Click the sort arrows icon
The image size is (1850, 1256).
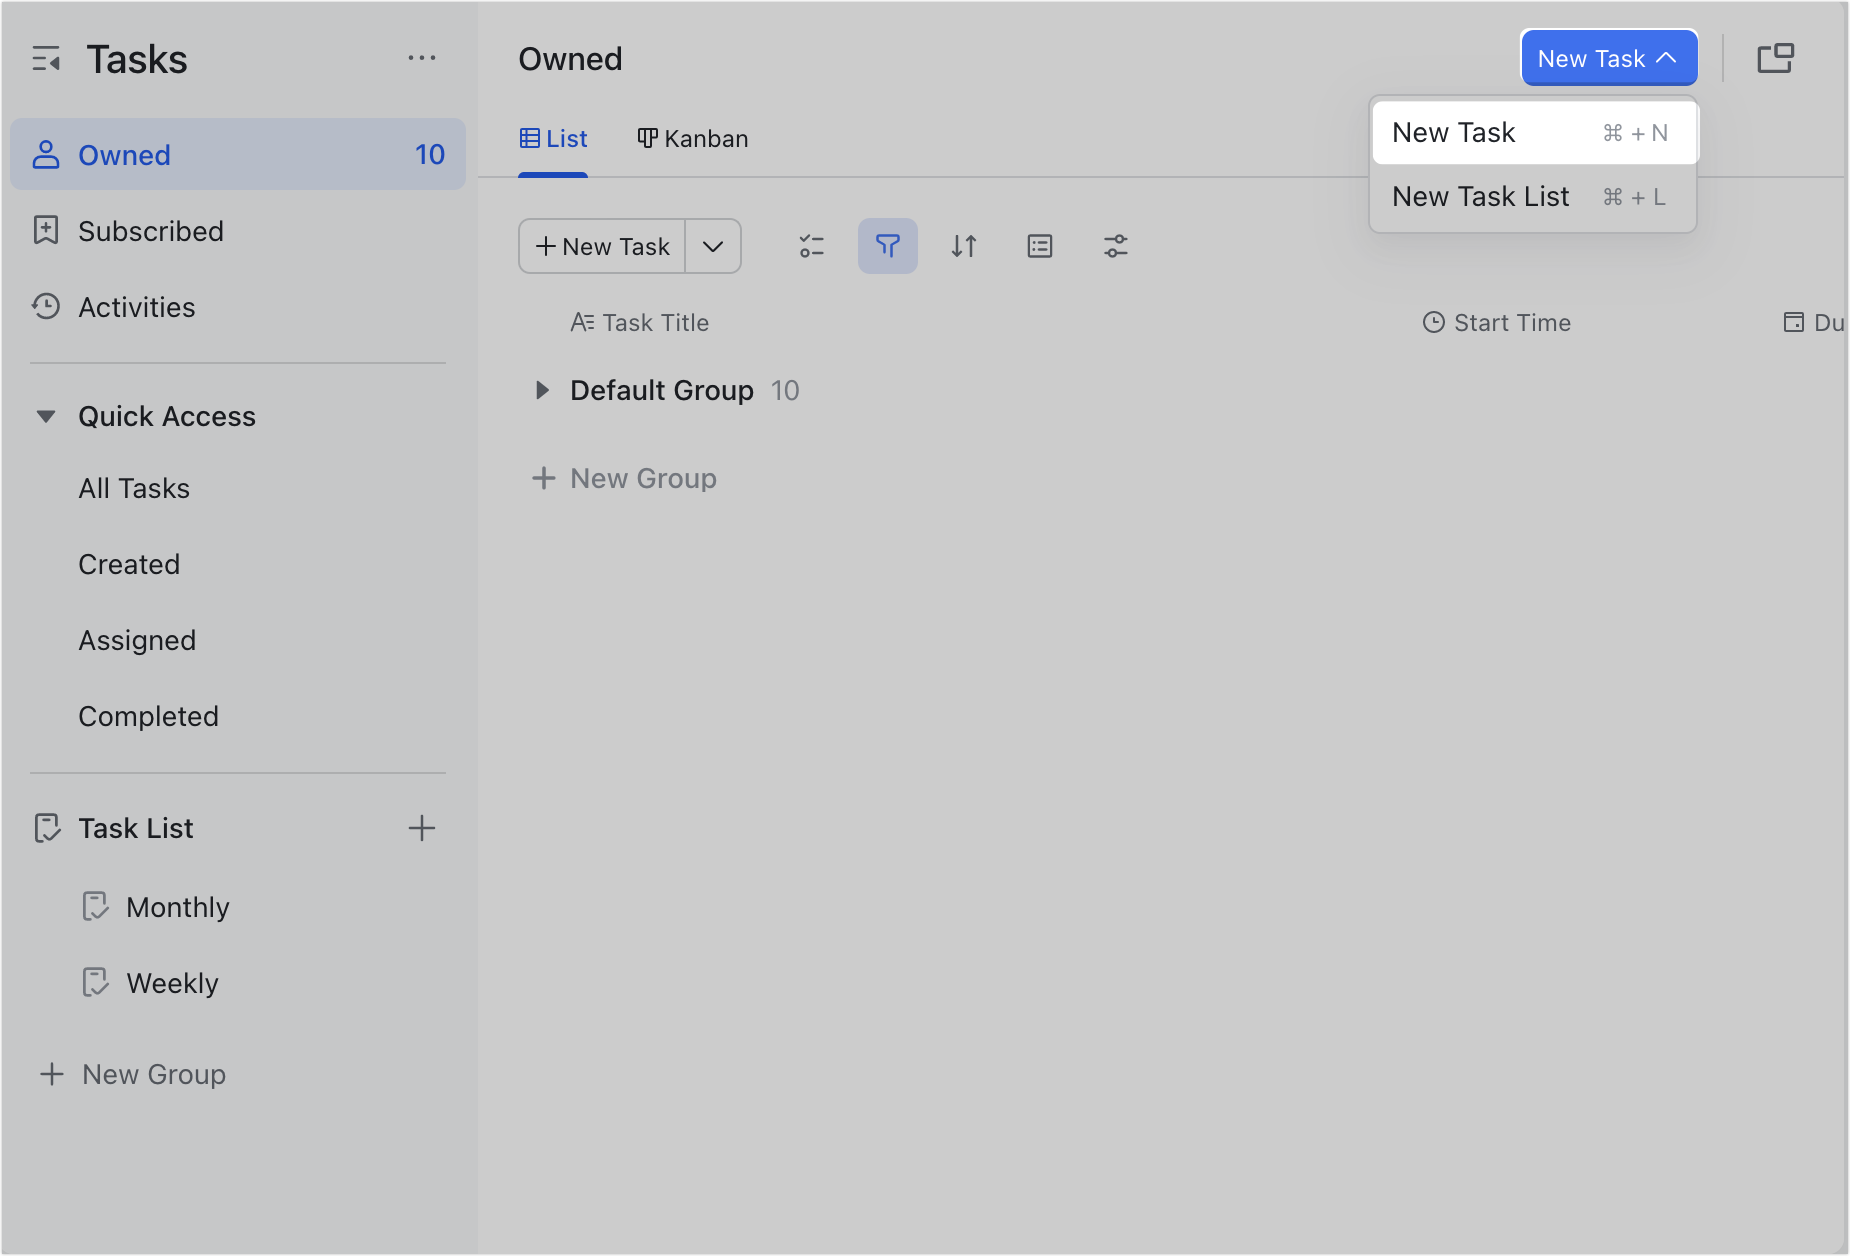pyautogui.click(x=963, y=245)
